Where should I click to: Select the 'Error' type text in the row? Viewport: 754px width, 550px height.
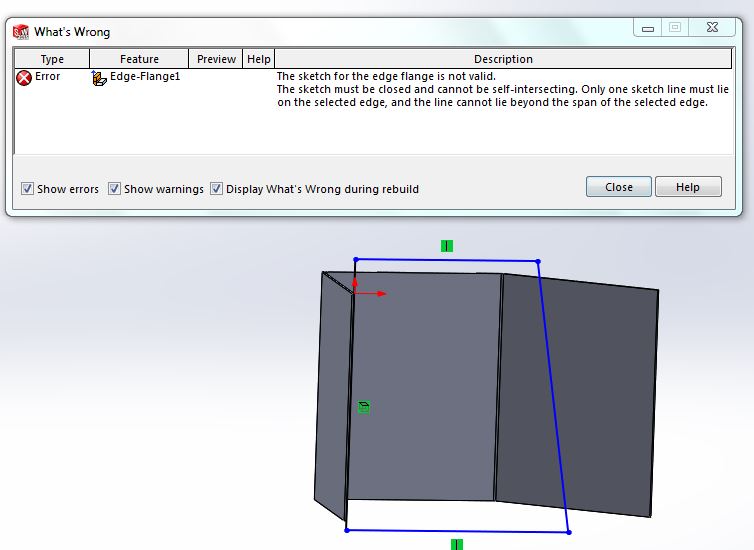48,76
